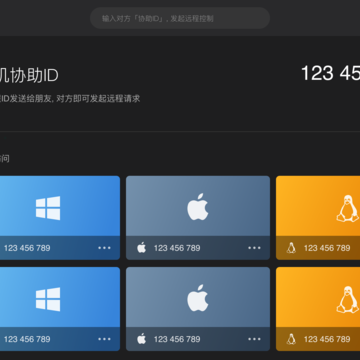Select second-row Linux card ID 123 456 789

(x=327, y=339)
